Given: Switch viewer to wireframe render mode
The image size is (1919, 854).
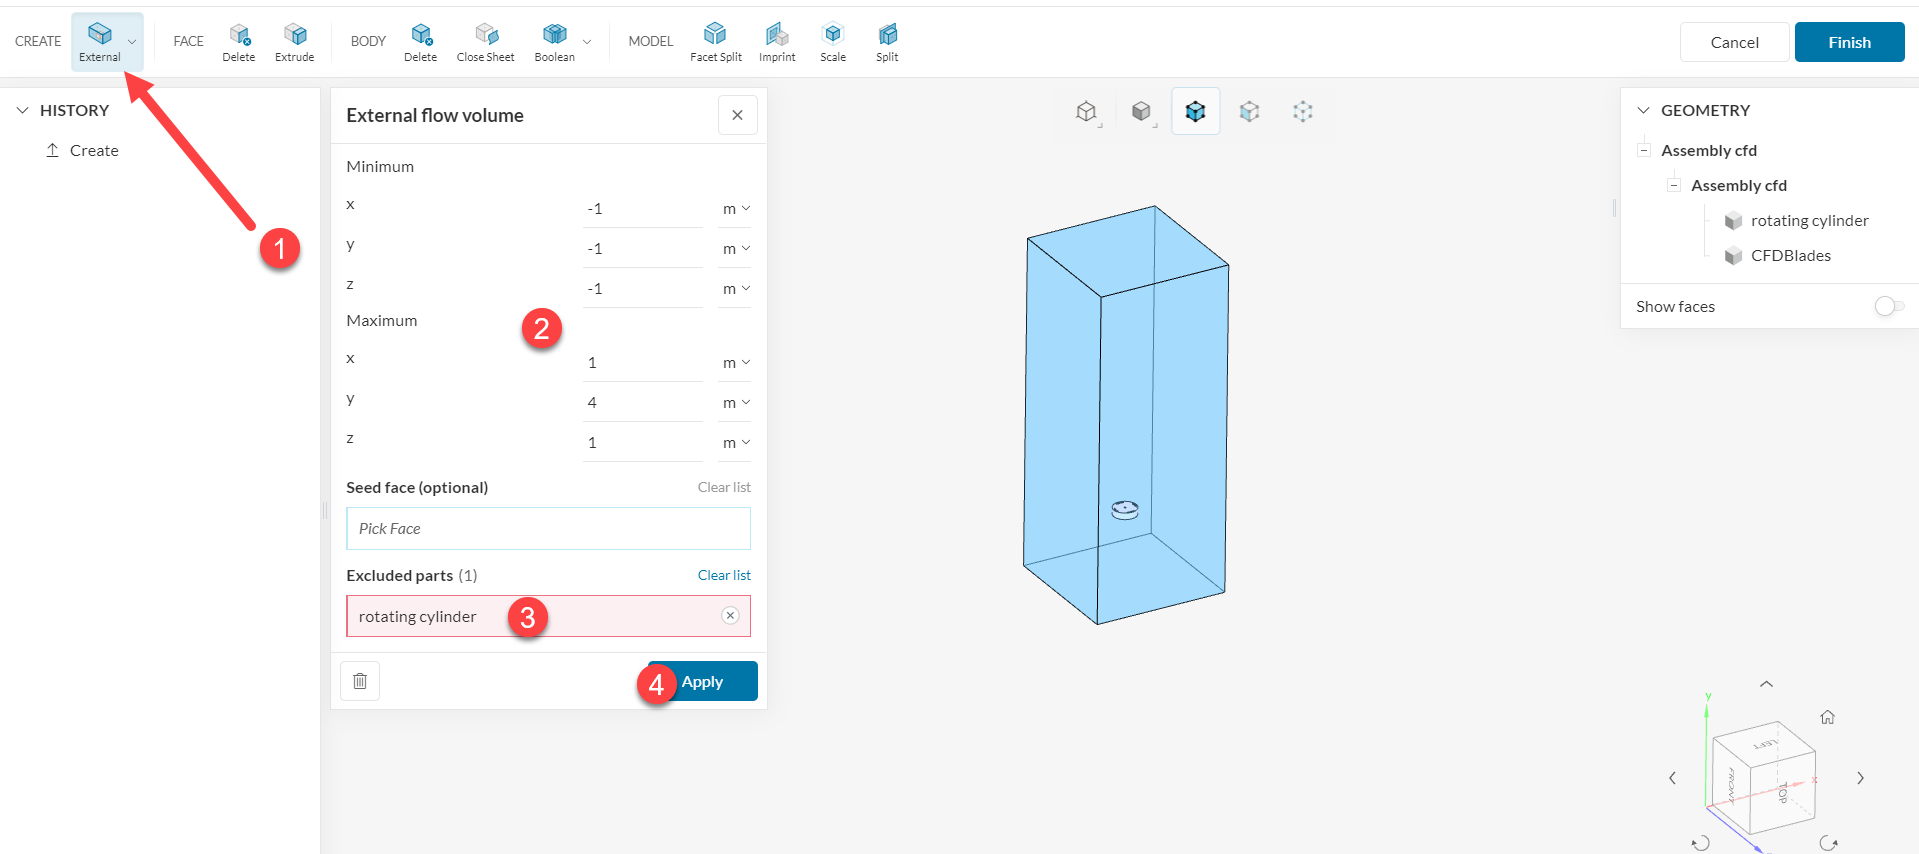Looking at the screenshot, I should coord(1087,111).
